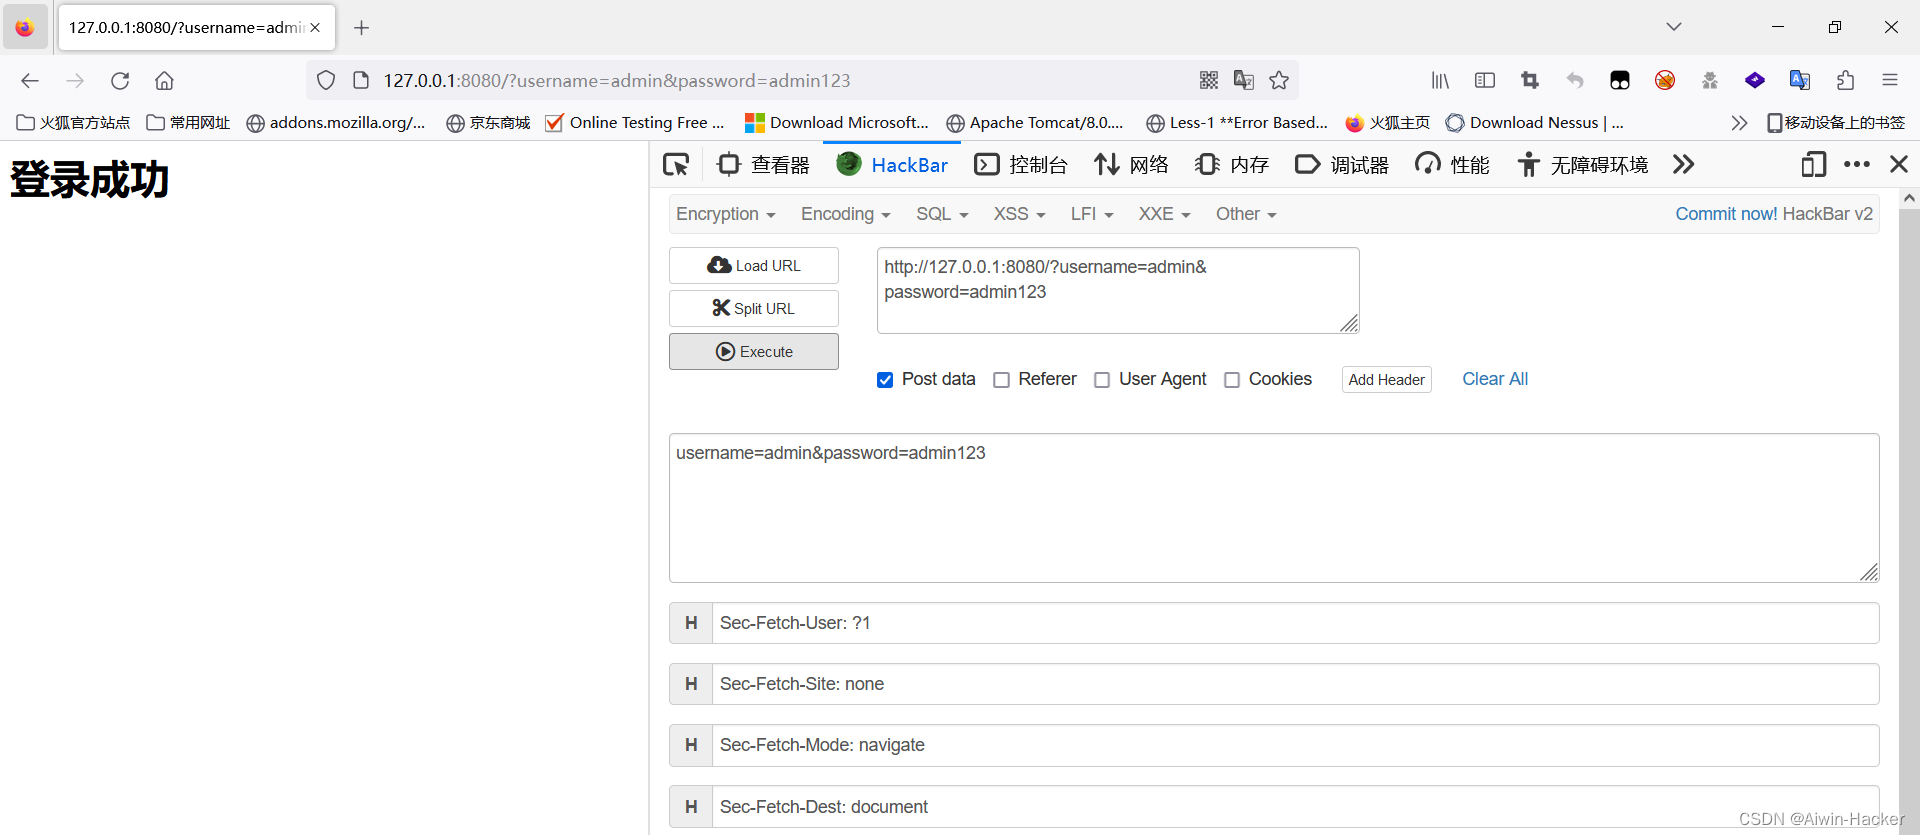The height and width of the screenshot is (835, 1920).
Task: Open a new browser tab
Action: tap(362, 28)
